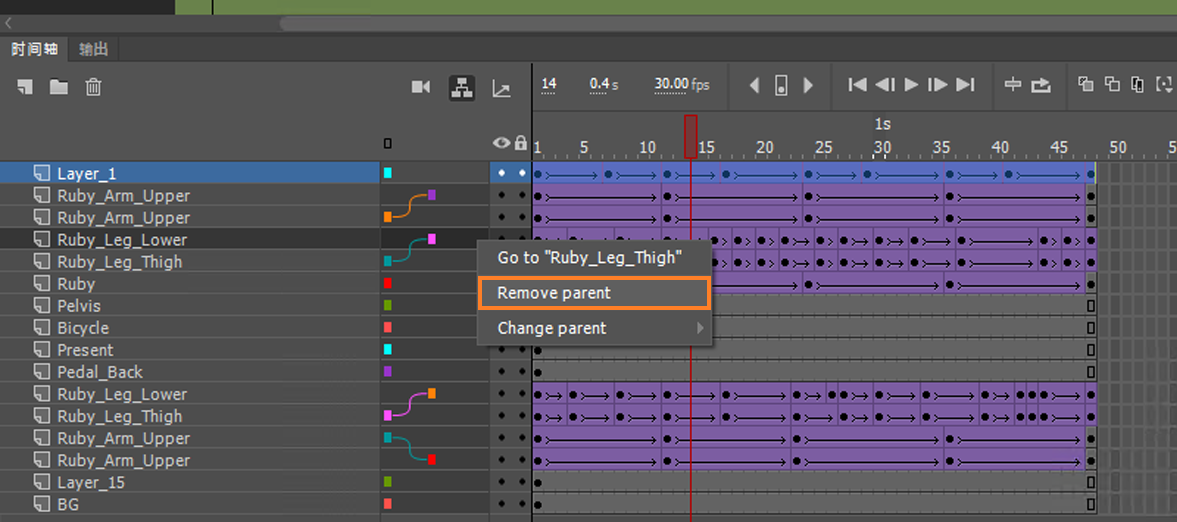
Task: Toggle the visibility dot for the Pelvis layer
Action: 502,306
